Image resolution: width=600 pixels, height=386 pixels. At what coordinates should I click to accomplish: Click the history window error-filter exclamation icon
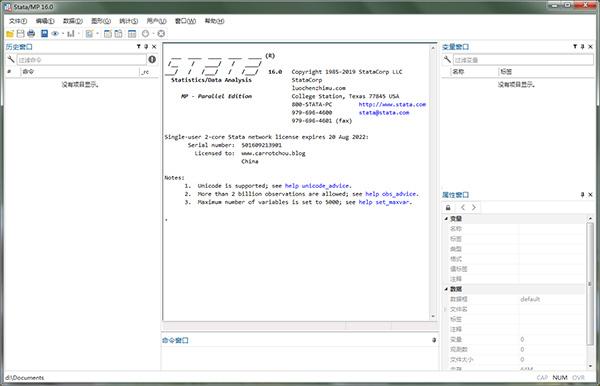pyautogui.click(x=152, y=59)
